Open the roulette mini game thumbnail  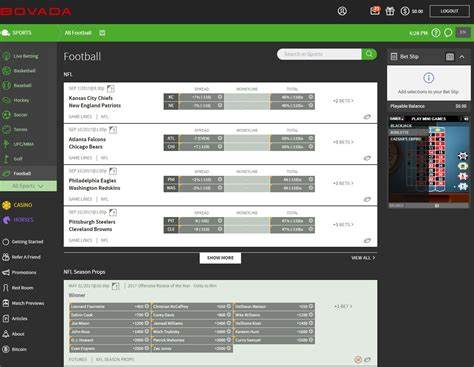point(429,163)
